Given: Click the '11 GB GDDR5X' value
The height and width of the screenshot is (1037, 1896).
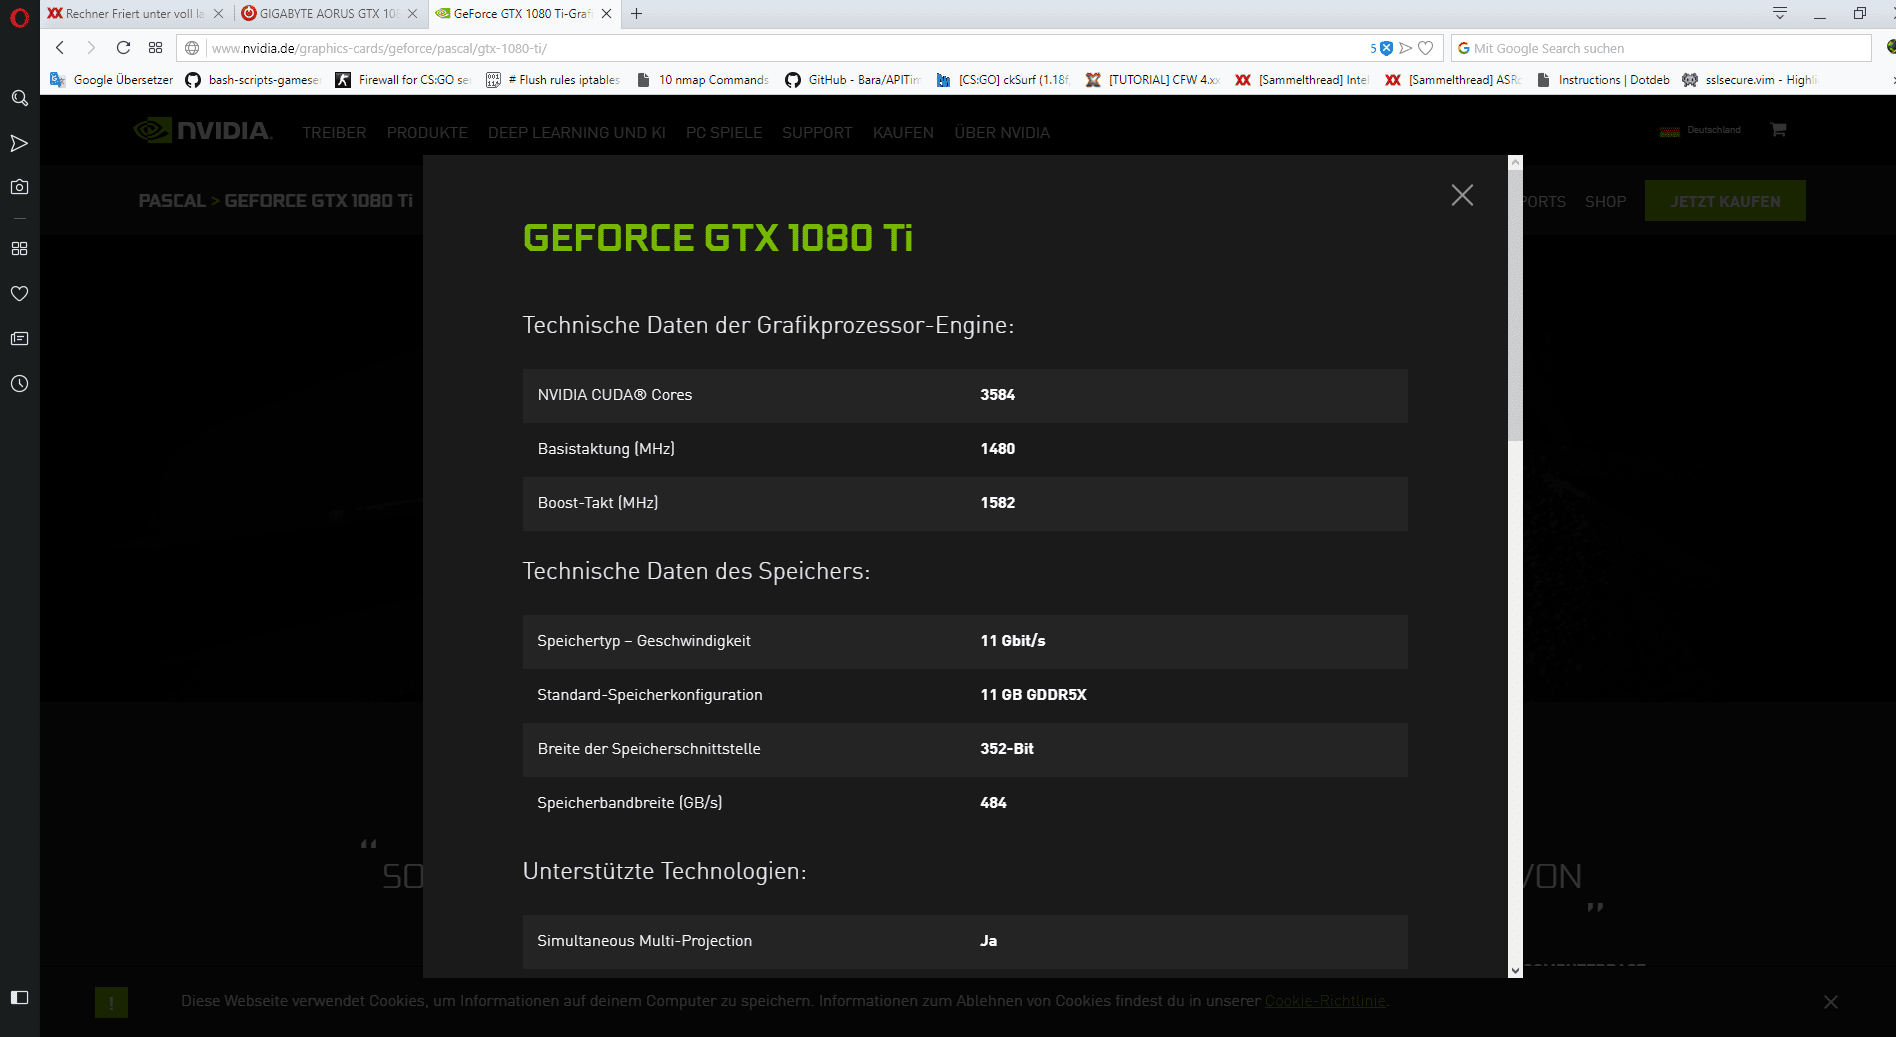Looking at the screenshot, I should 1033,695.
